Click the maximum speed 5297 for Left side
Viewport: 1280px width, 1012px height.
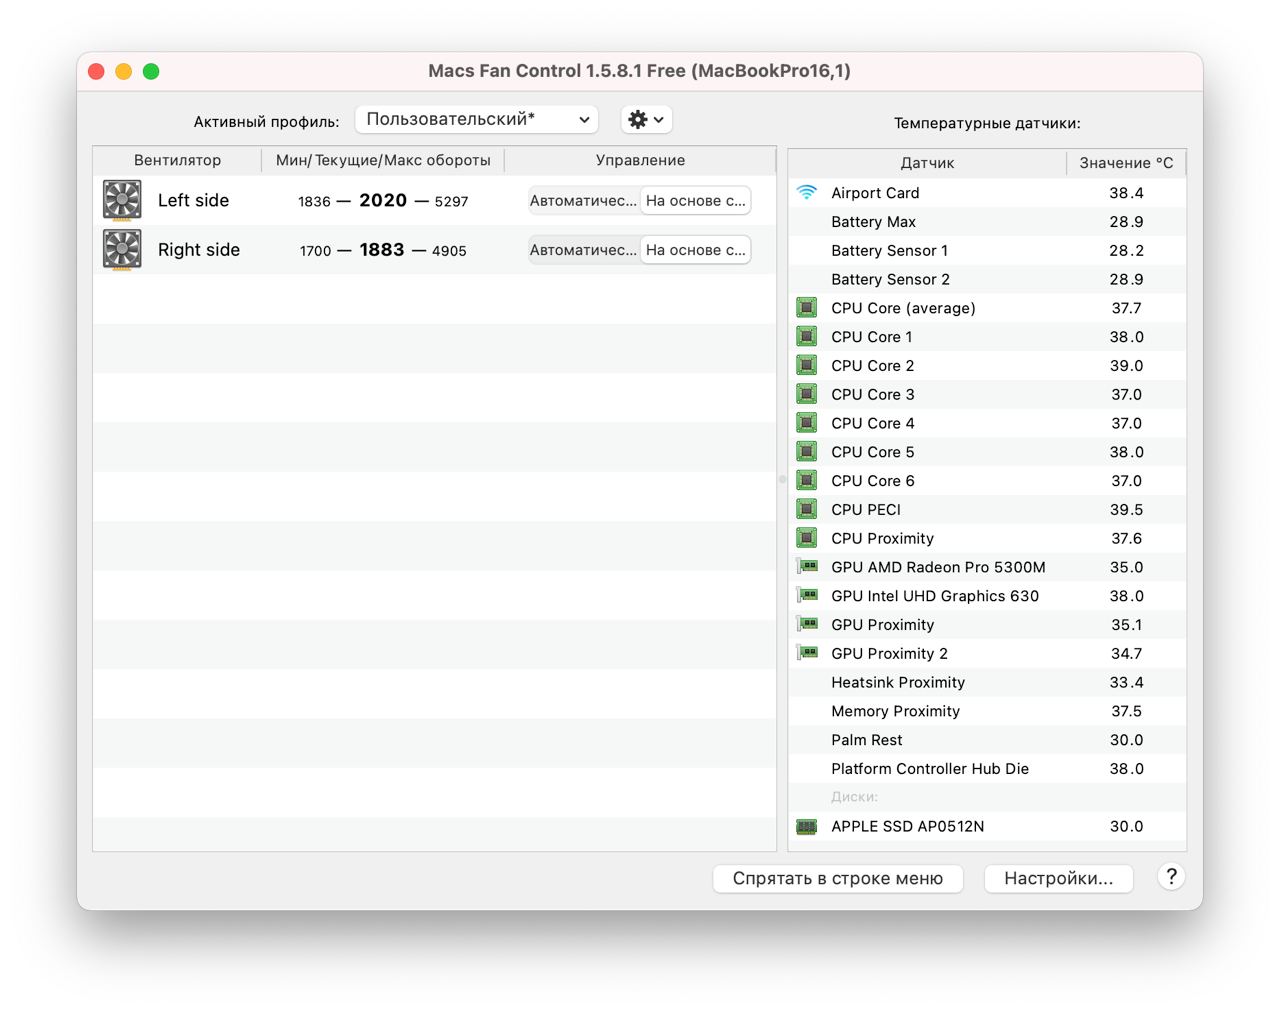(451, 201)
